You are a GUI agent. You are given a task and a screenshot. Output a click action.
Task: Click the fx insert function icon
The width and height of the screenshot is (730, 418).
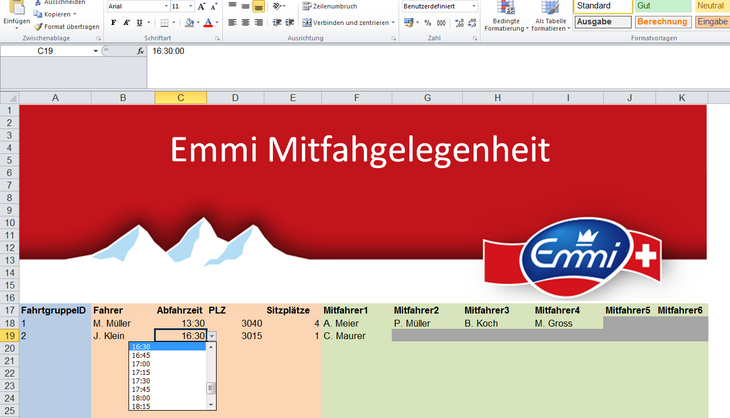pyautogui.click(x=140, y=51)
